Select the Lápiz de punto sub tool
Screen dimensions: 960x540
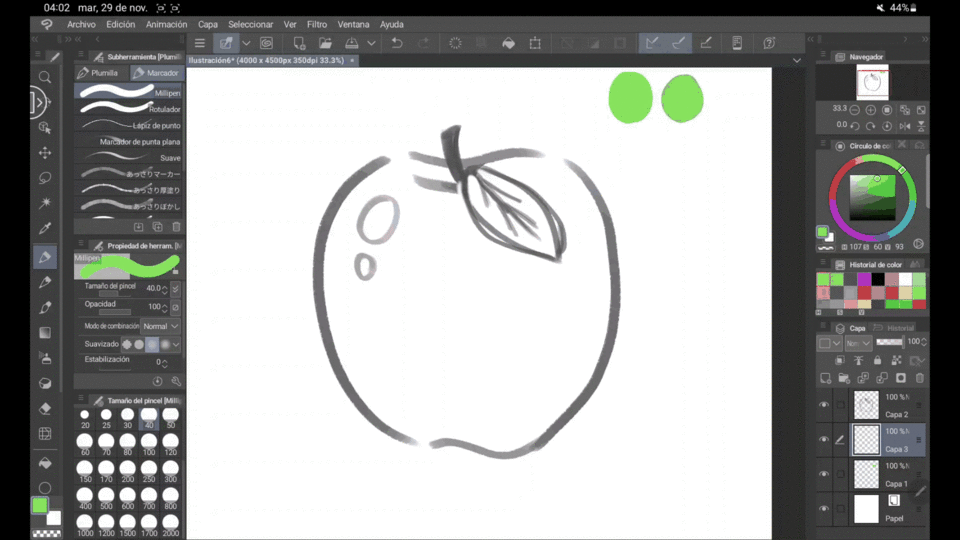click(x=129, y=125)
